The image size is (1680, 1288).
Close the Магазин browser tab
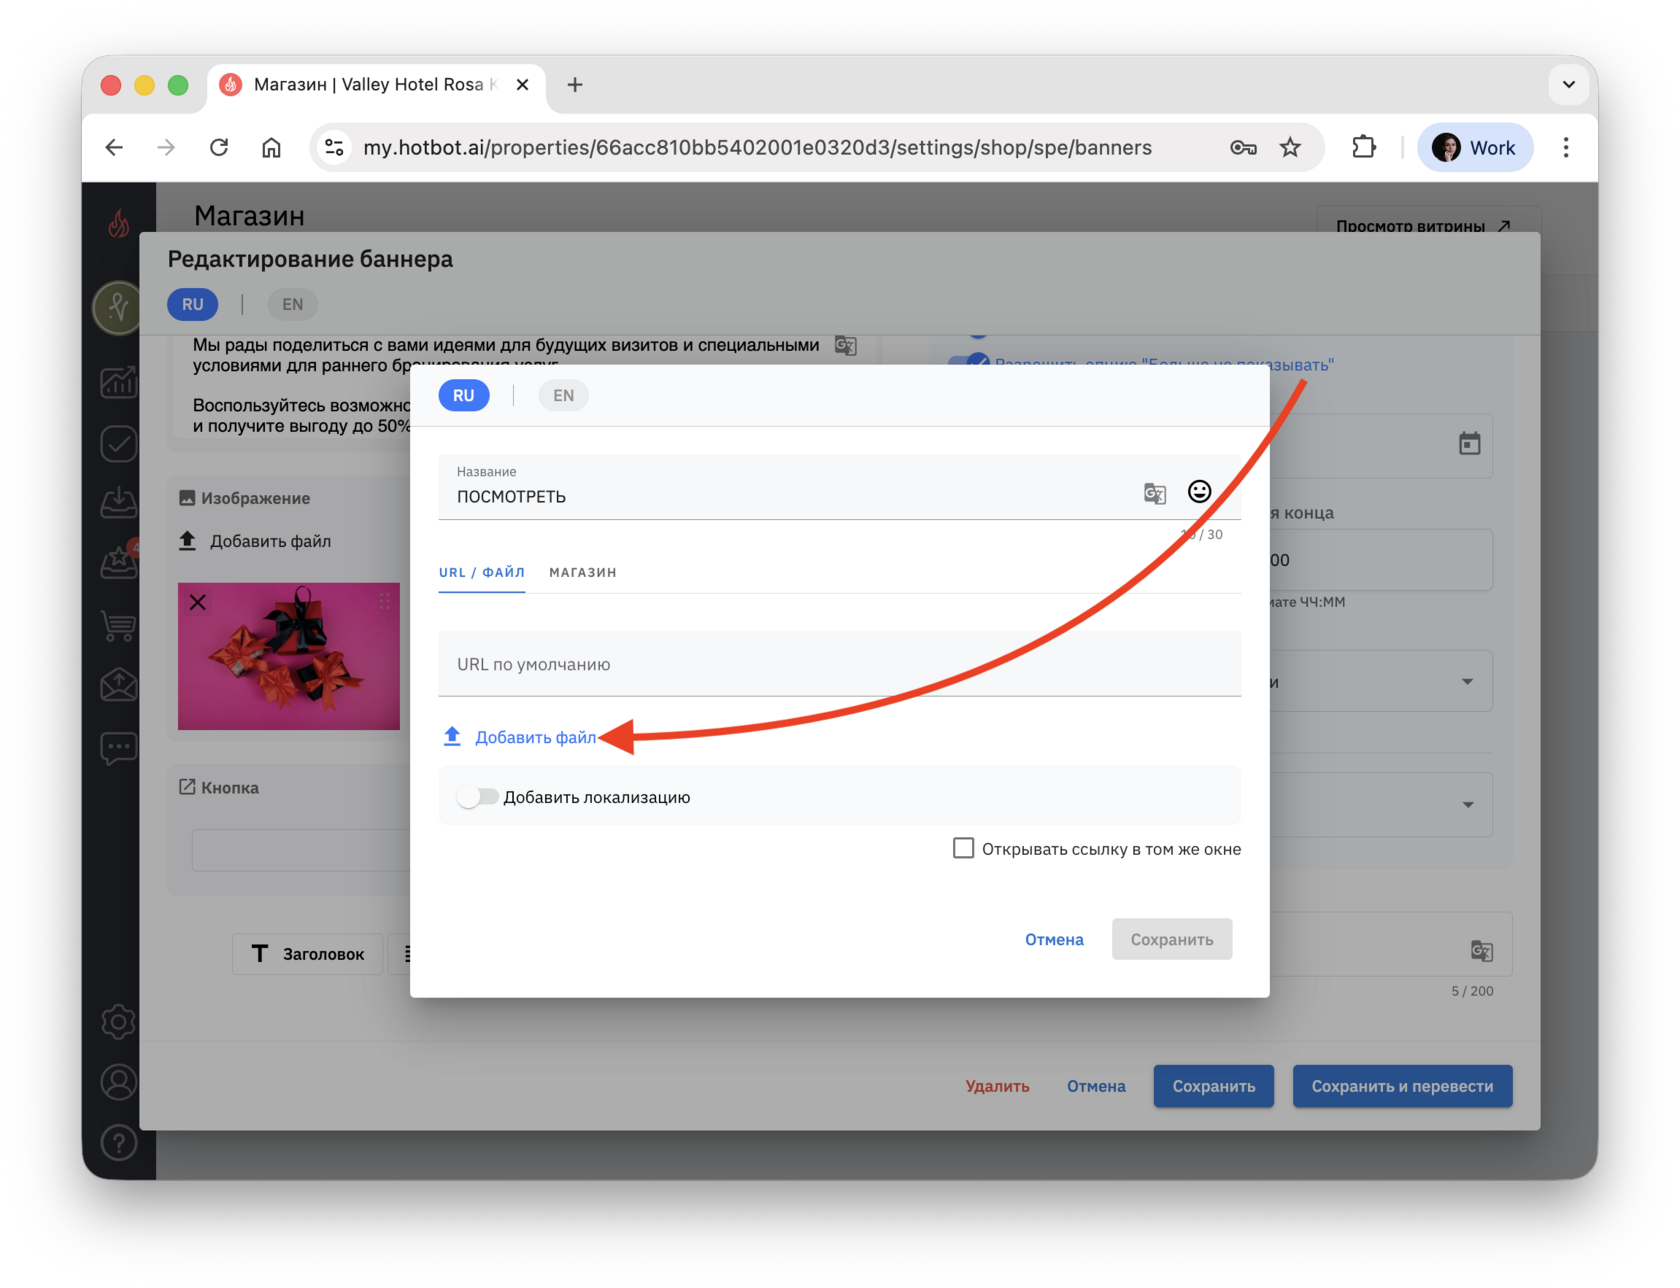pos(522,85)
